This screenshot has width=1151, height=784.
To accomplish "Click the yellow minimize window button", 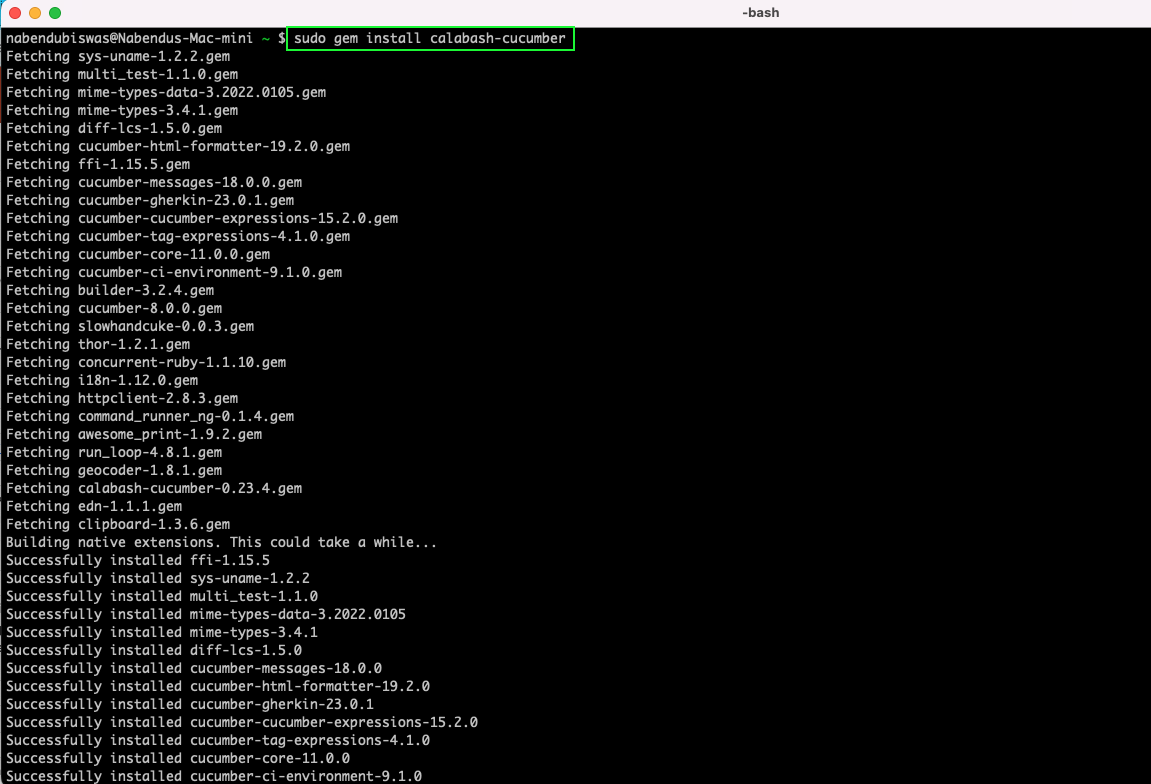I will click(35, 13).
